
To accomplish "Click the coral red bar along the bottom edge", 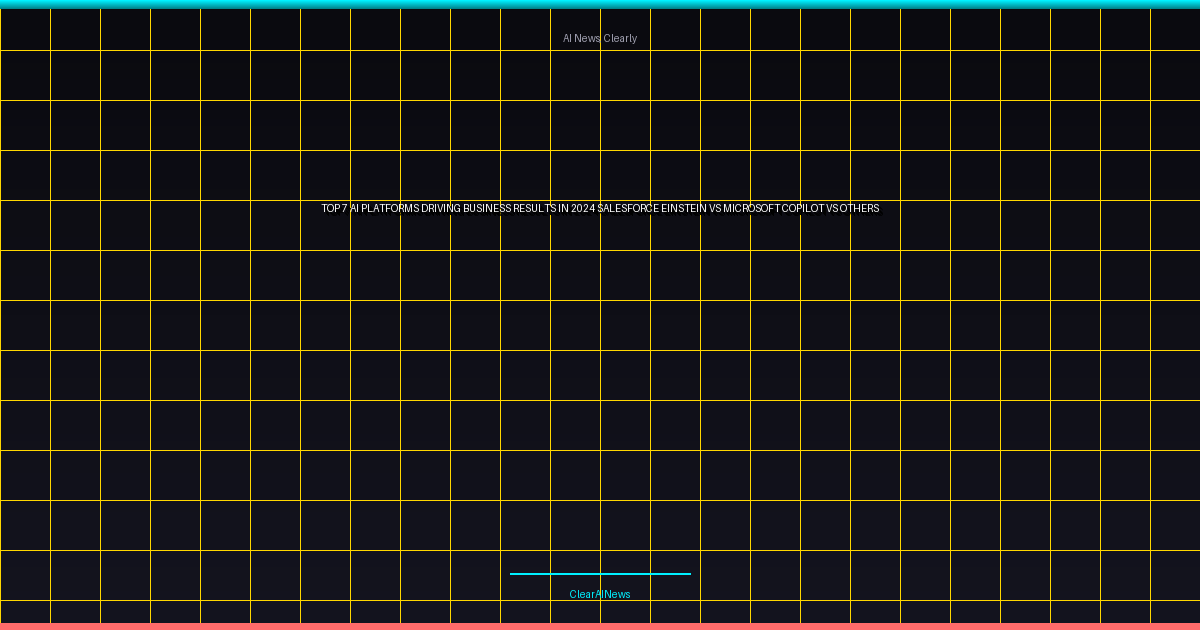I will tap(600, 626).
